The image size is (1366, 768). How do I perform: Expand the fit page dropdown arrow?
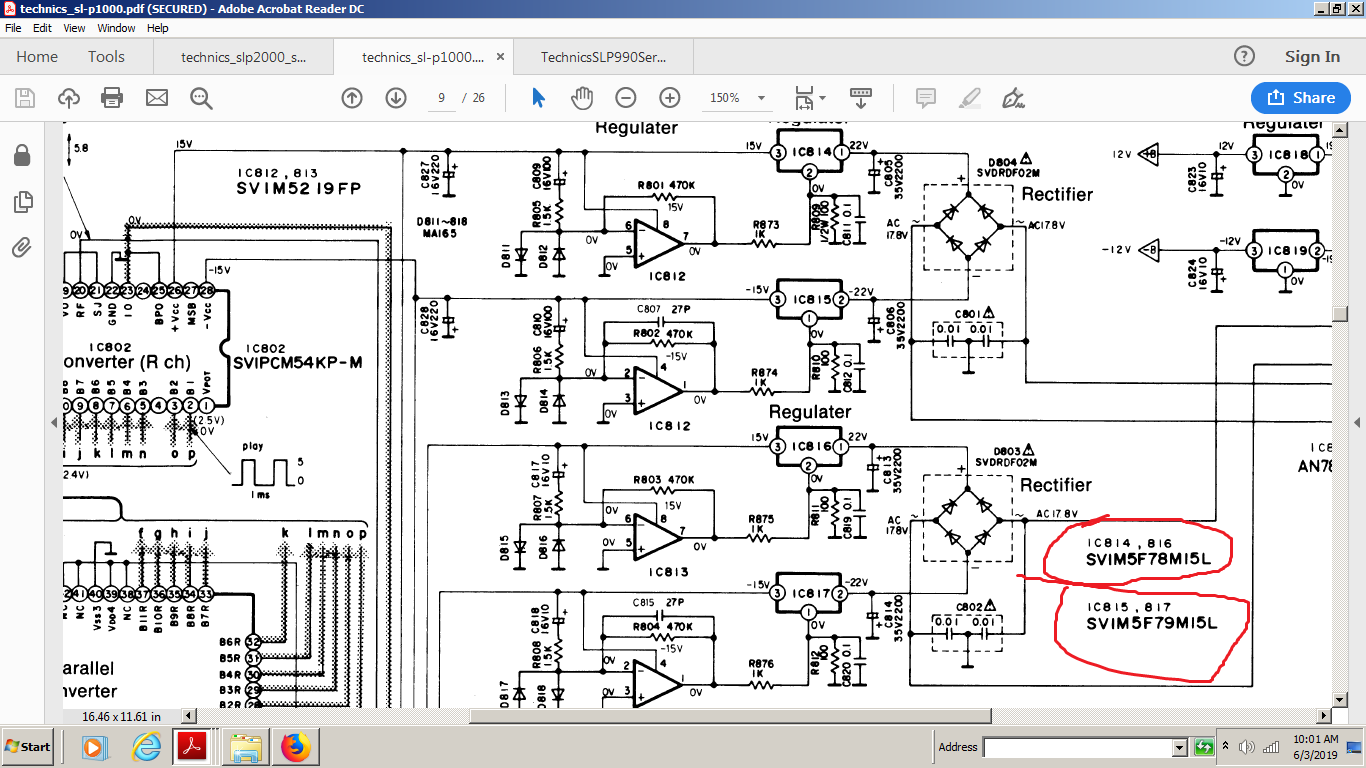822,98
